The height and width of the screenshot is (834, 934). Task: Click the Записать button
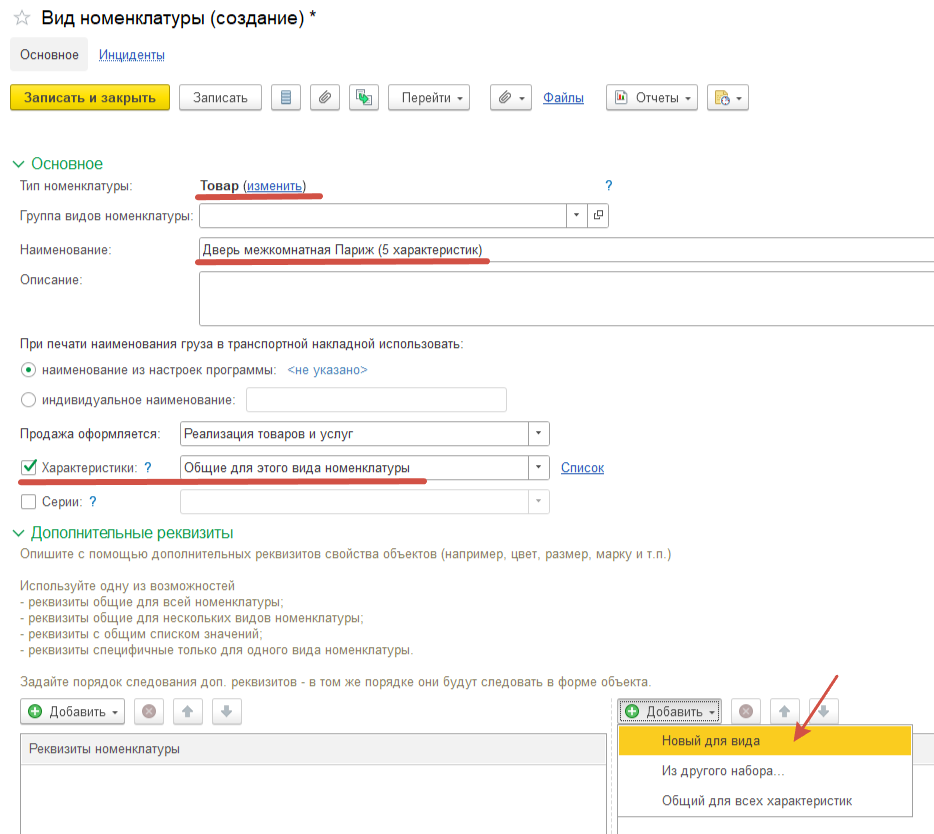coord(220,98)
